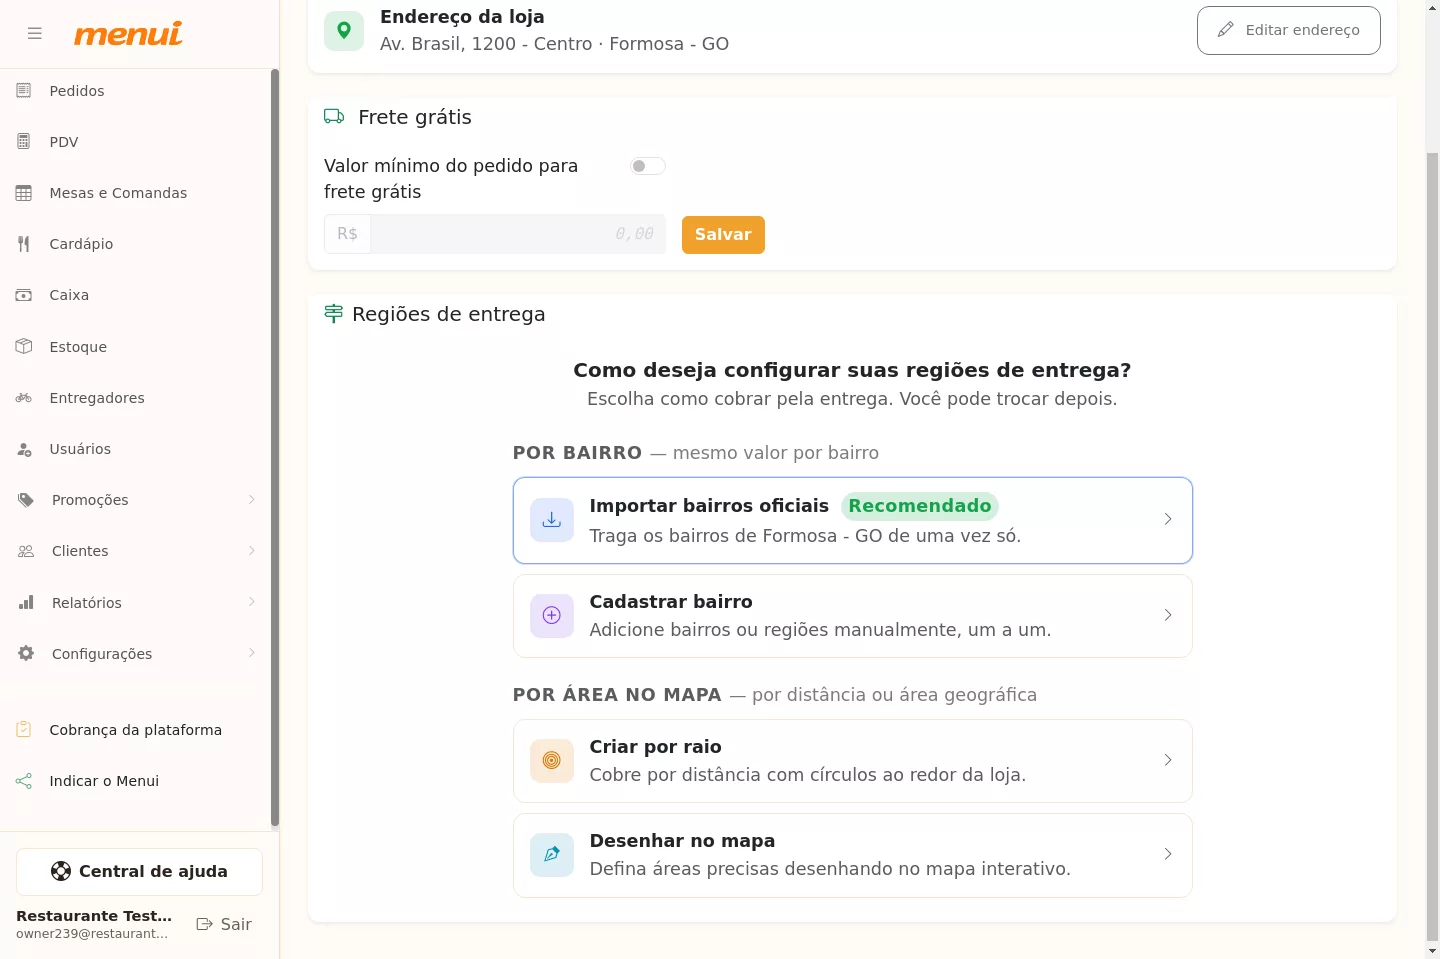Click the Relatórios bar chart icon
Viewport: 1440px width, 959px height.
[26, 602]
